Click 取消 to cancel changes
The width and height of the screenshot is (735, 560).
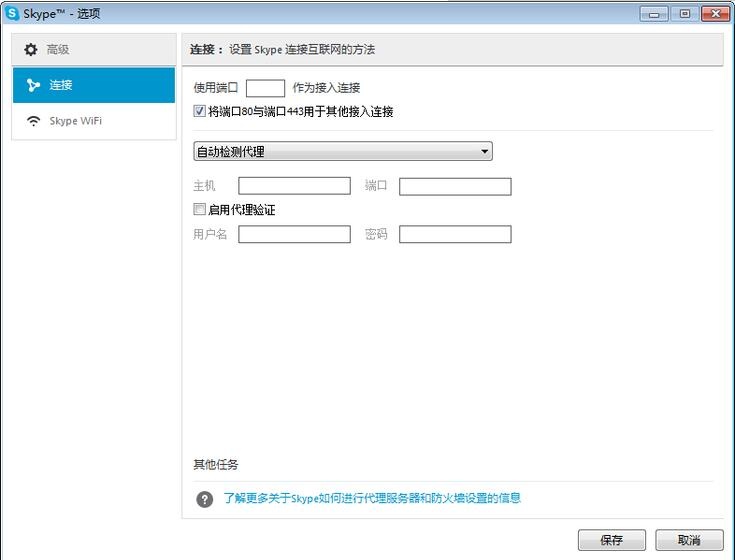(x=689, y=540)
